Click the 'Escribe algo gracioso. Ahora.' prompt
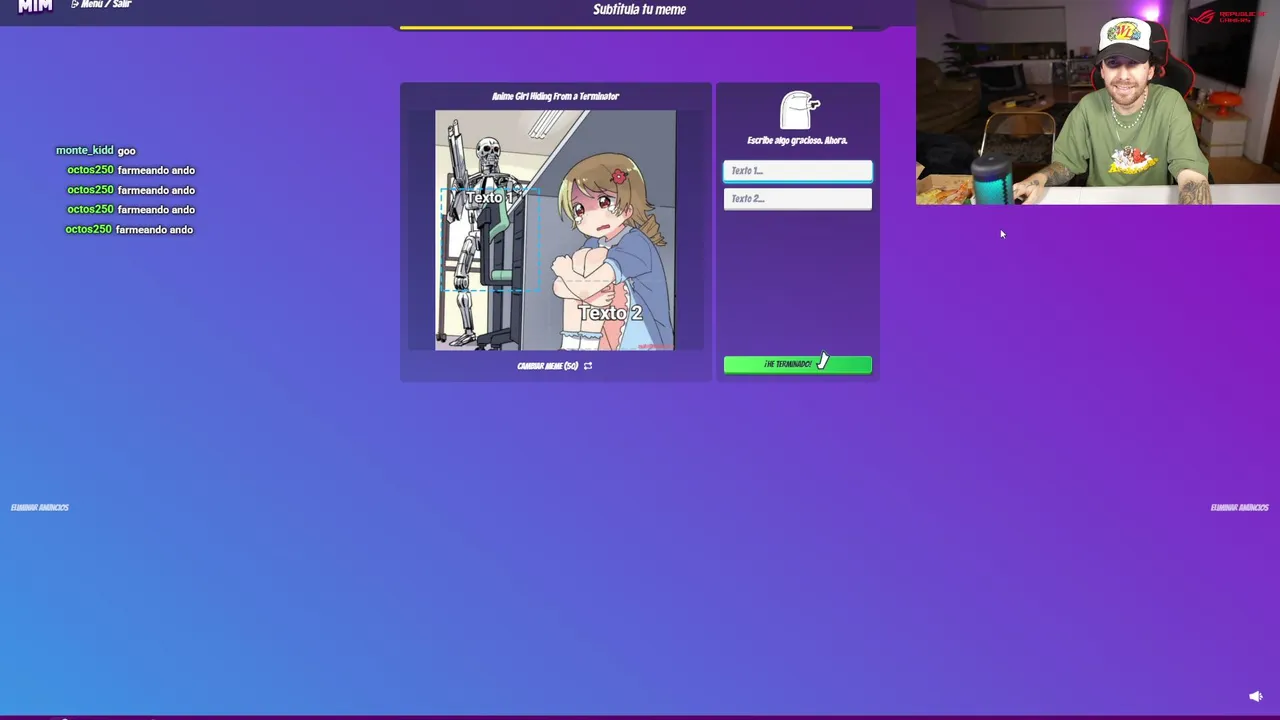Image resolution: width=1280 pixels, height=720 pixels. (797, 141)
